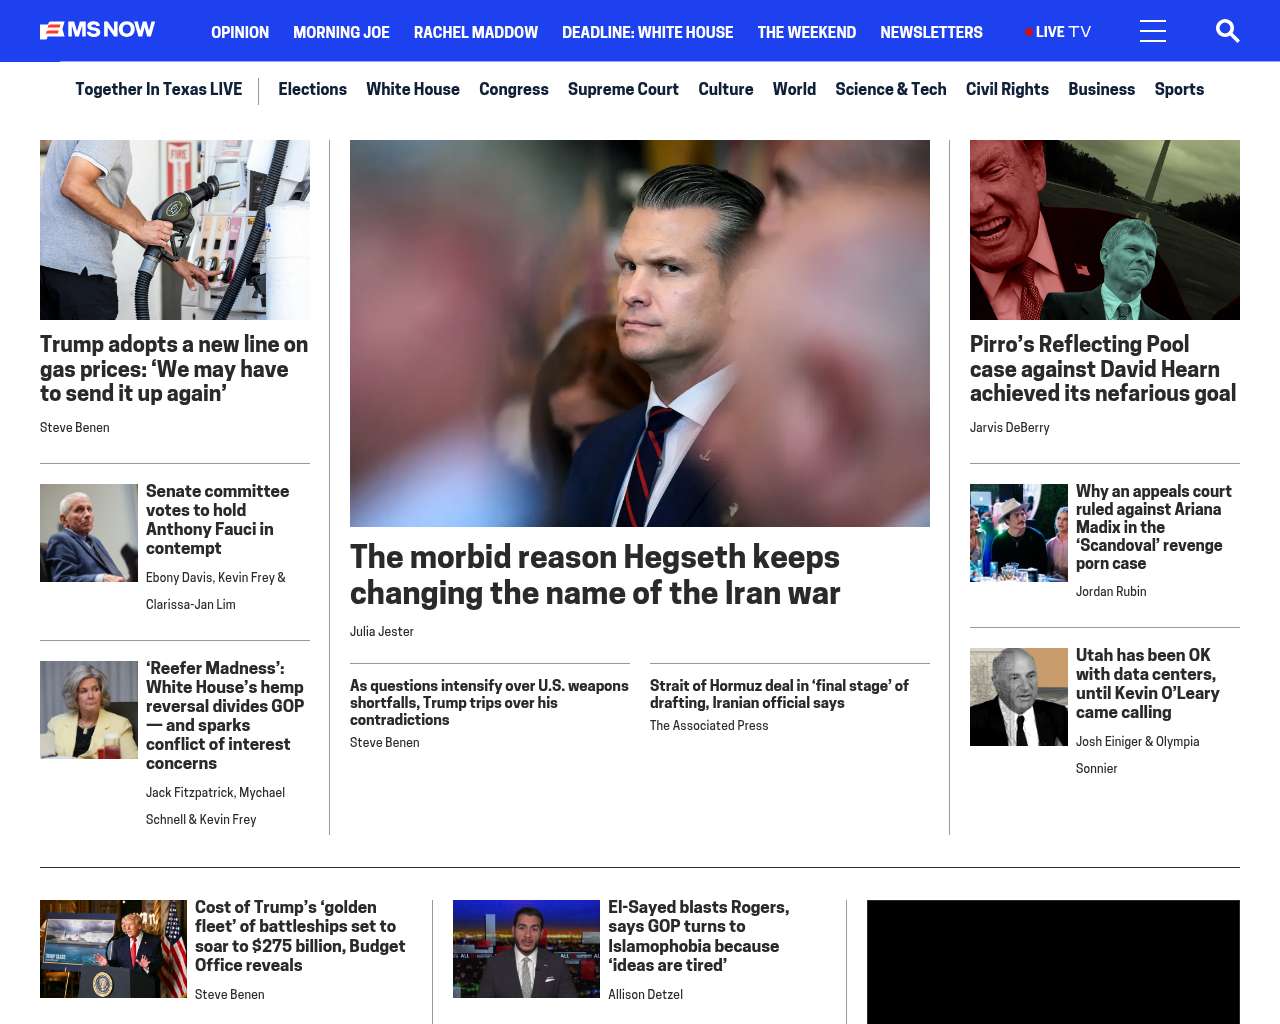Viewport: 1280px width, 1024px height.
Task: Go to Morning Joe
Action: 341,32
